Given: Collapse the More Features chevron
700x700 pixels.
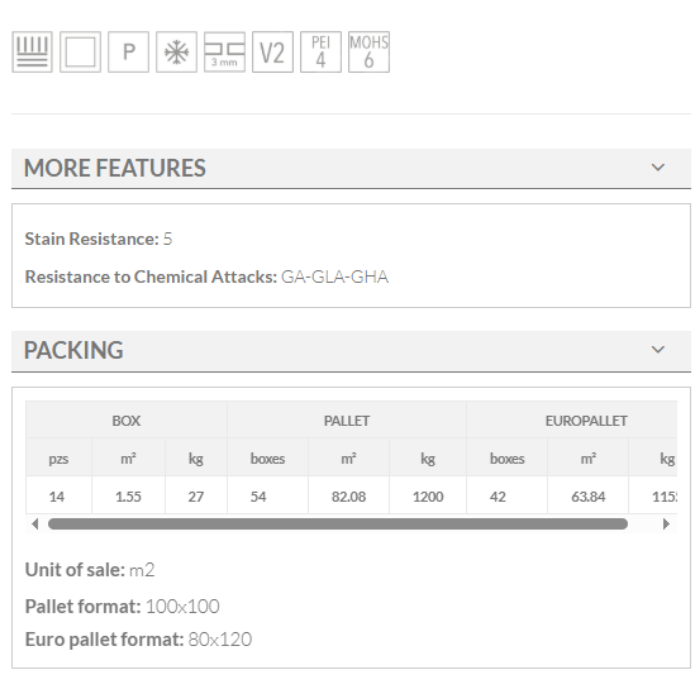Looking at the screenshot, I should 658,167.
